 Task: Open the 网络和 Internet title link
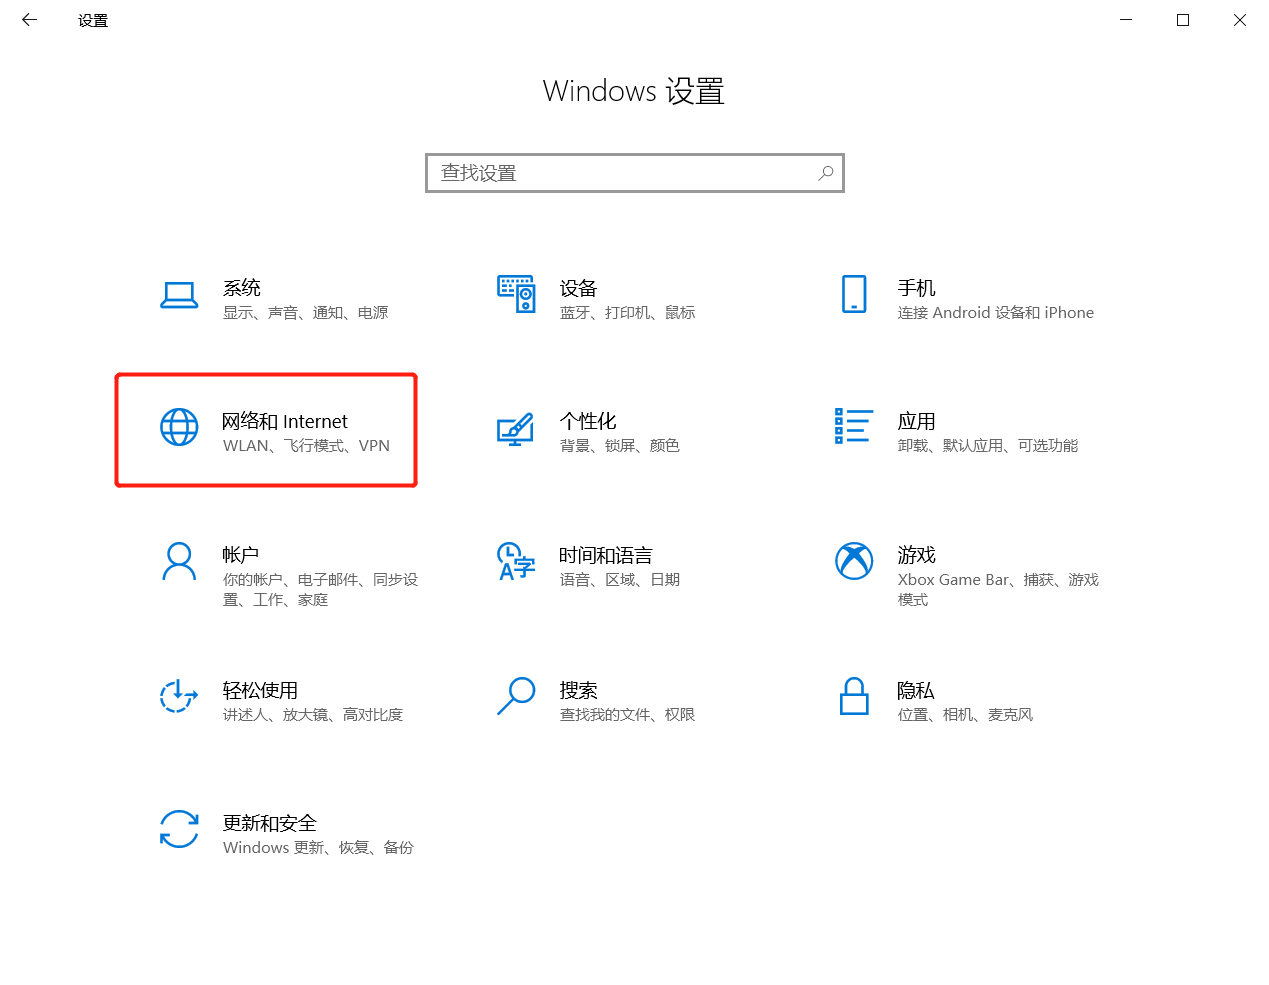[x=285, y=421]
